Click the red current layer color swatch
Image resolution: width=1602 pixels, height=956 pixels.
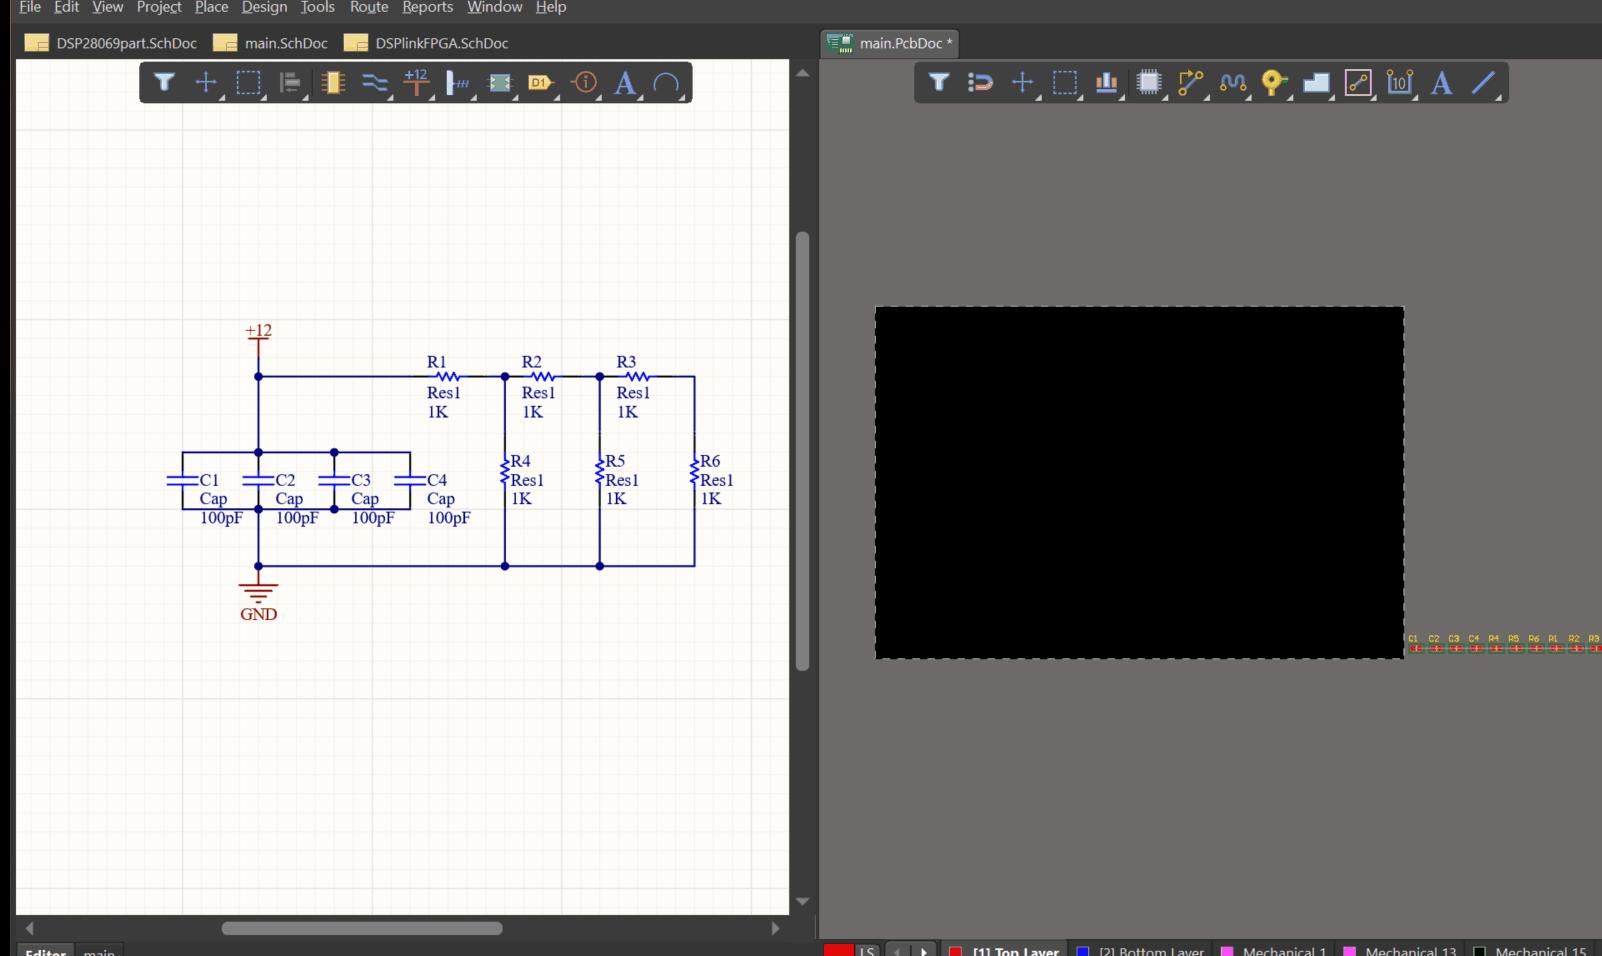coord(838,950)
